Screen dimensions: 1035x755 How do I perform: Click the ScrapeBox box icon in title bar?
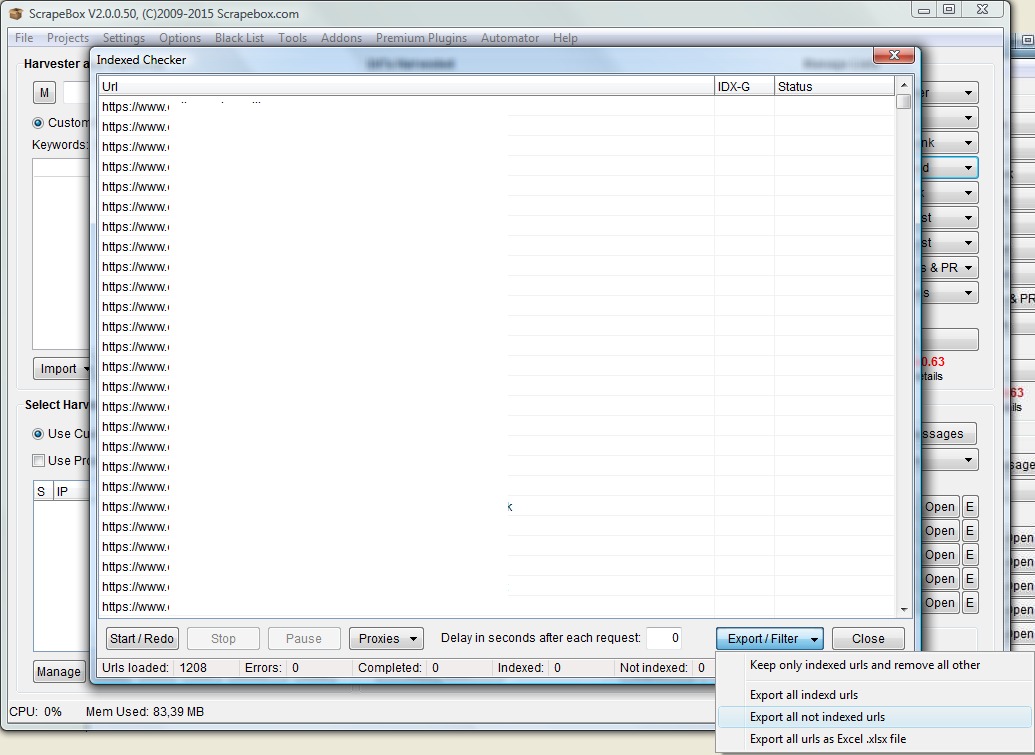point(16,13)
